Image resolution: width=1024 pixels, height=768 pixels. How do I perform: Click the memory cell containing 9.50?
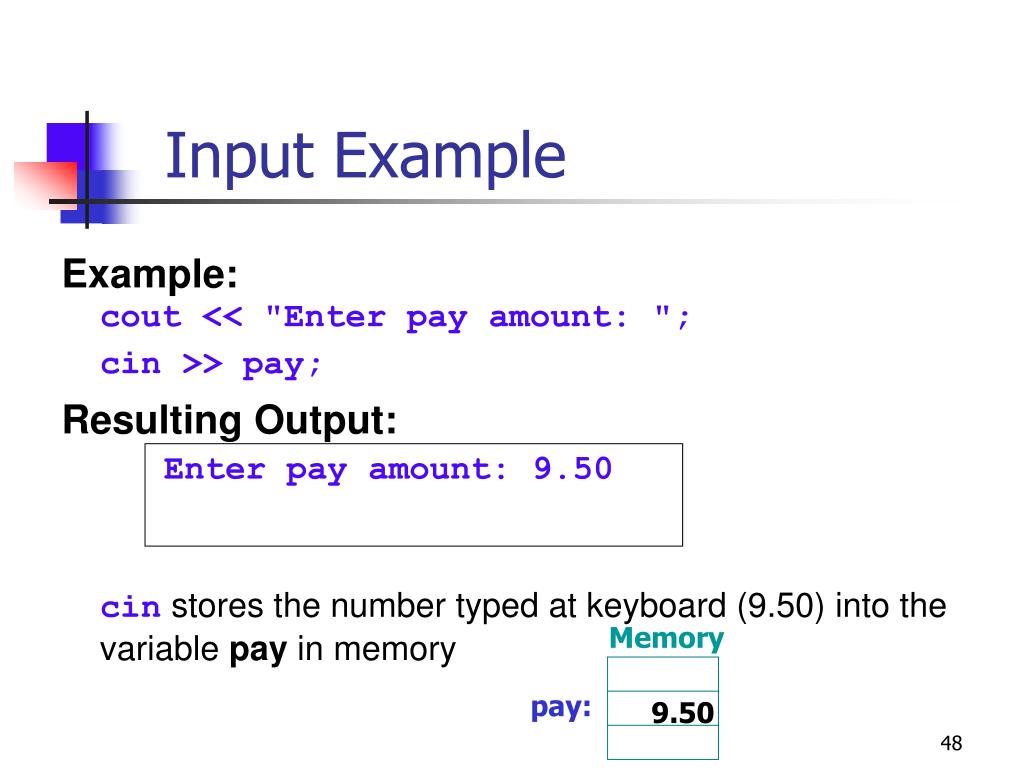[663, 709]
